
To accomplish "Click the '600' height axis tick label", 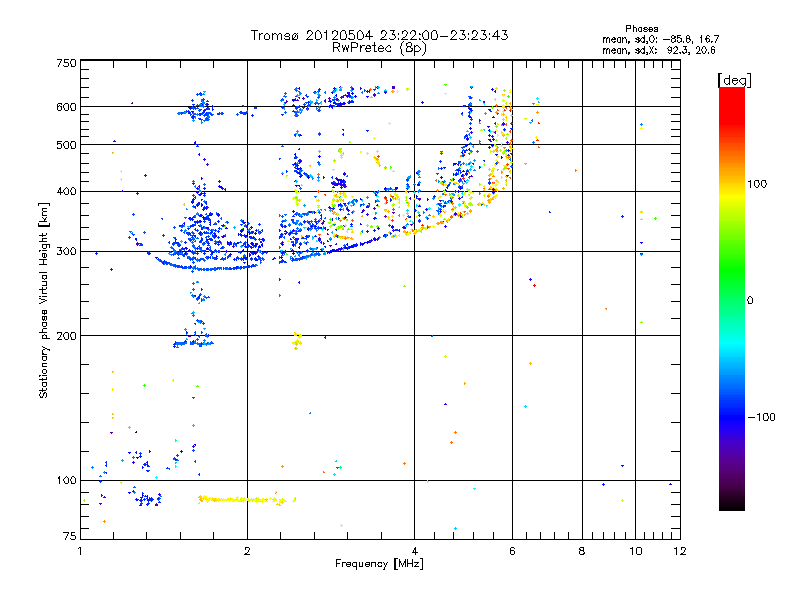I will 66,107.
